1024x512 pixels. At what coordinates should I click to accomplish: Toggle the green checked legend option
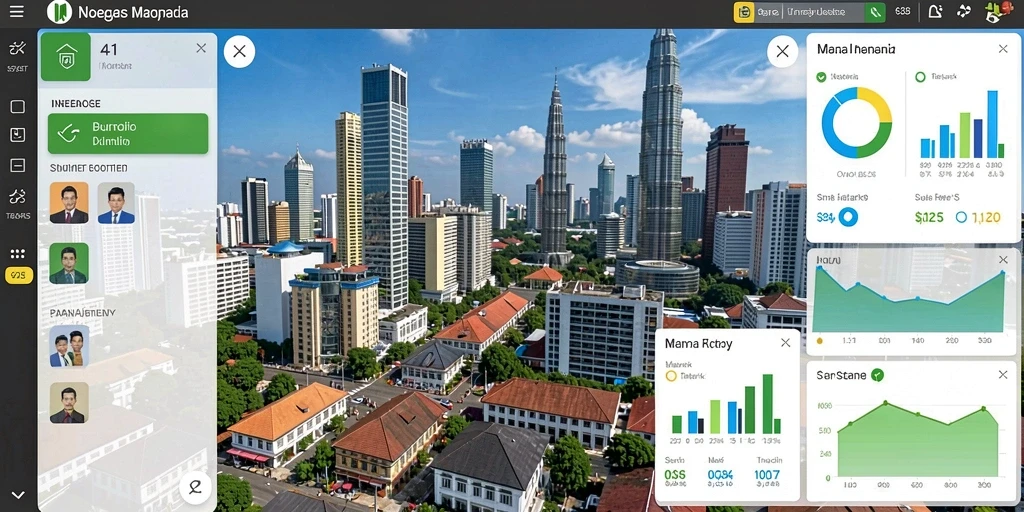click(821, 77)
